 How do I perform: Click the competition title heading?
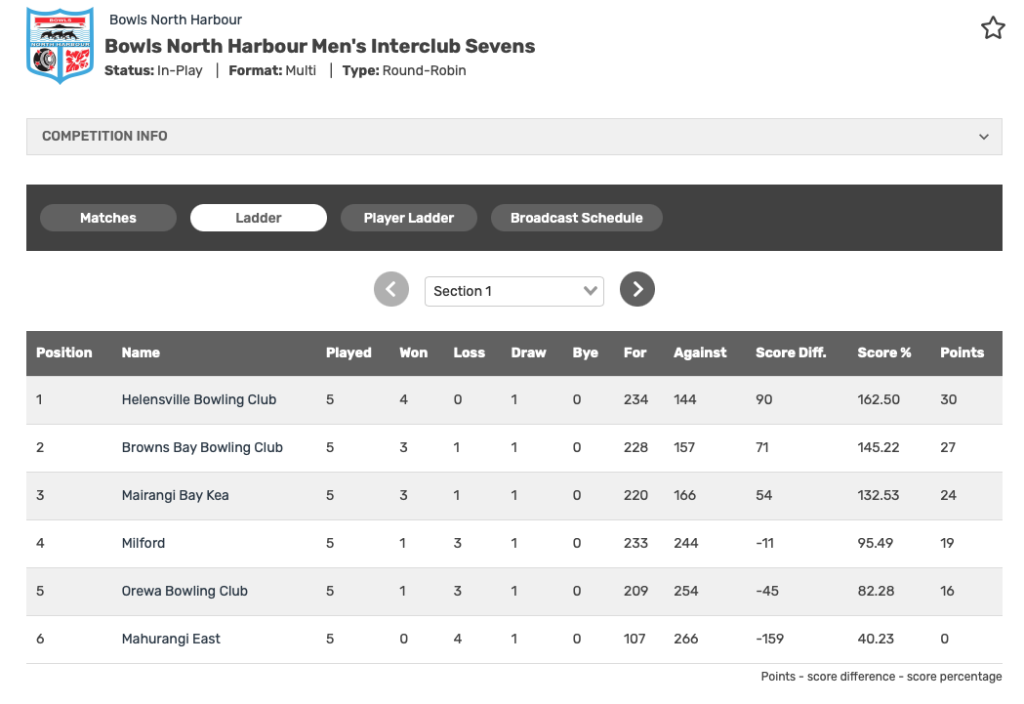coord(320,46)
